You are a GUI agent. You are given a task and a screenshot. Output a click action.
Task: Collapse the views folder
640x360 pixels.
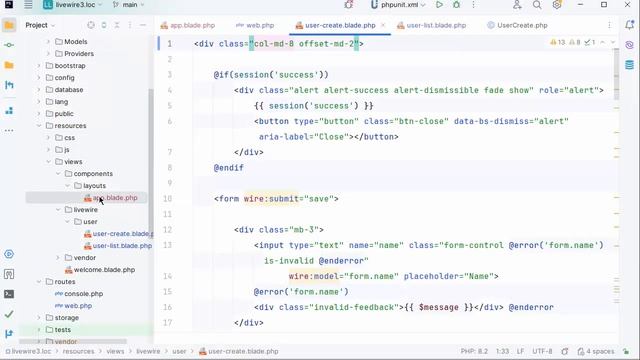click(x=49, y=162)
